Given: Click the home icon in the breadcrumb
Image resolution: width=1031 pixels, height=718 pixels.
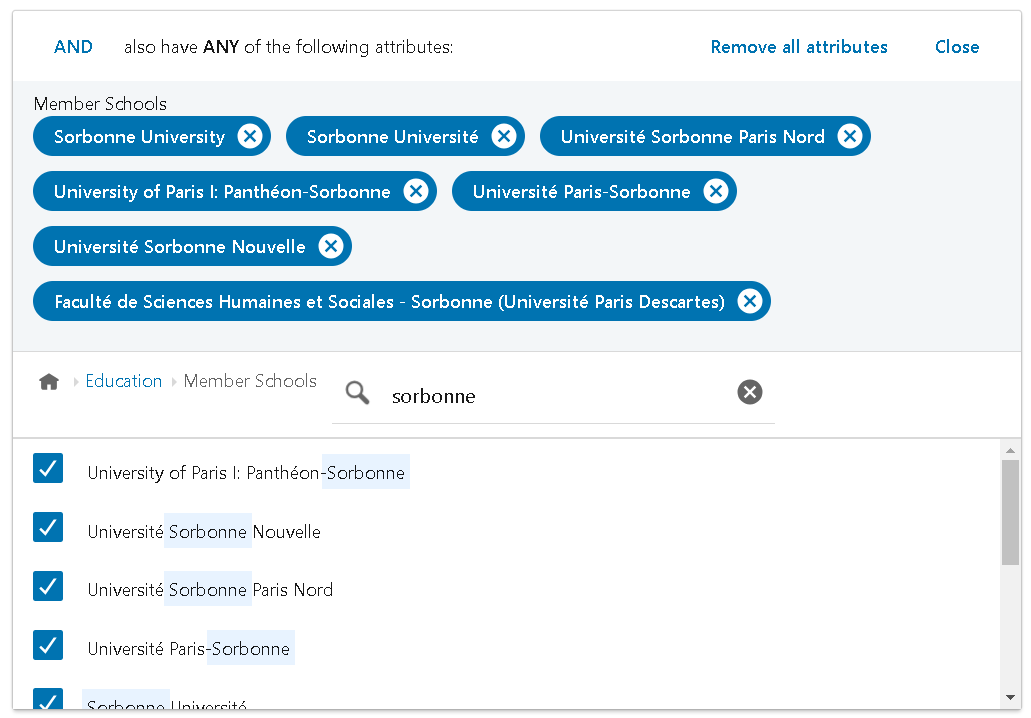Looking at the screenshot, I should (x=48, y=381).
